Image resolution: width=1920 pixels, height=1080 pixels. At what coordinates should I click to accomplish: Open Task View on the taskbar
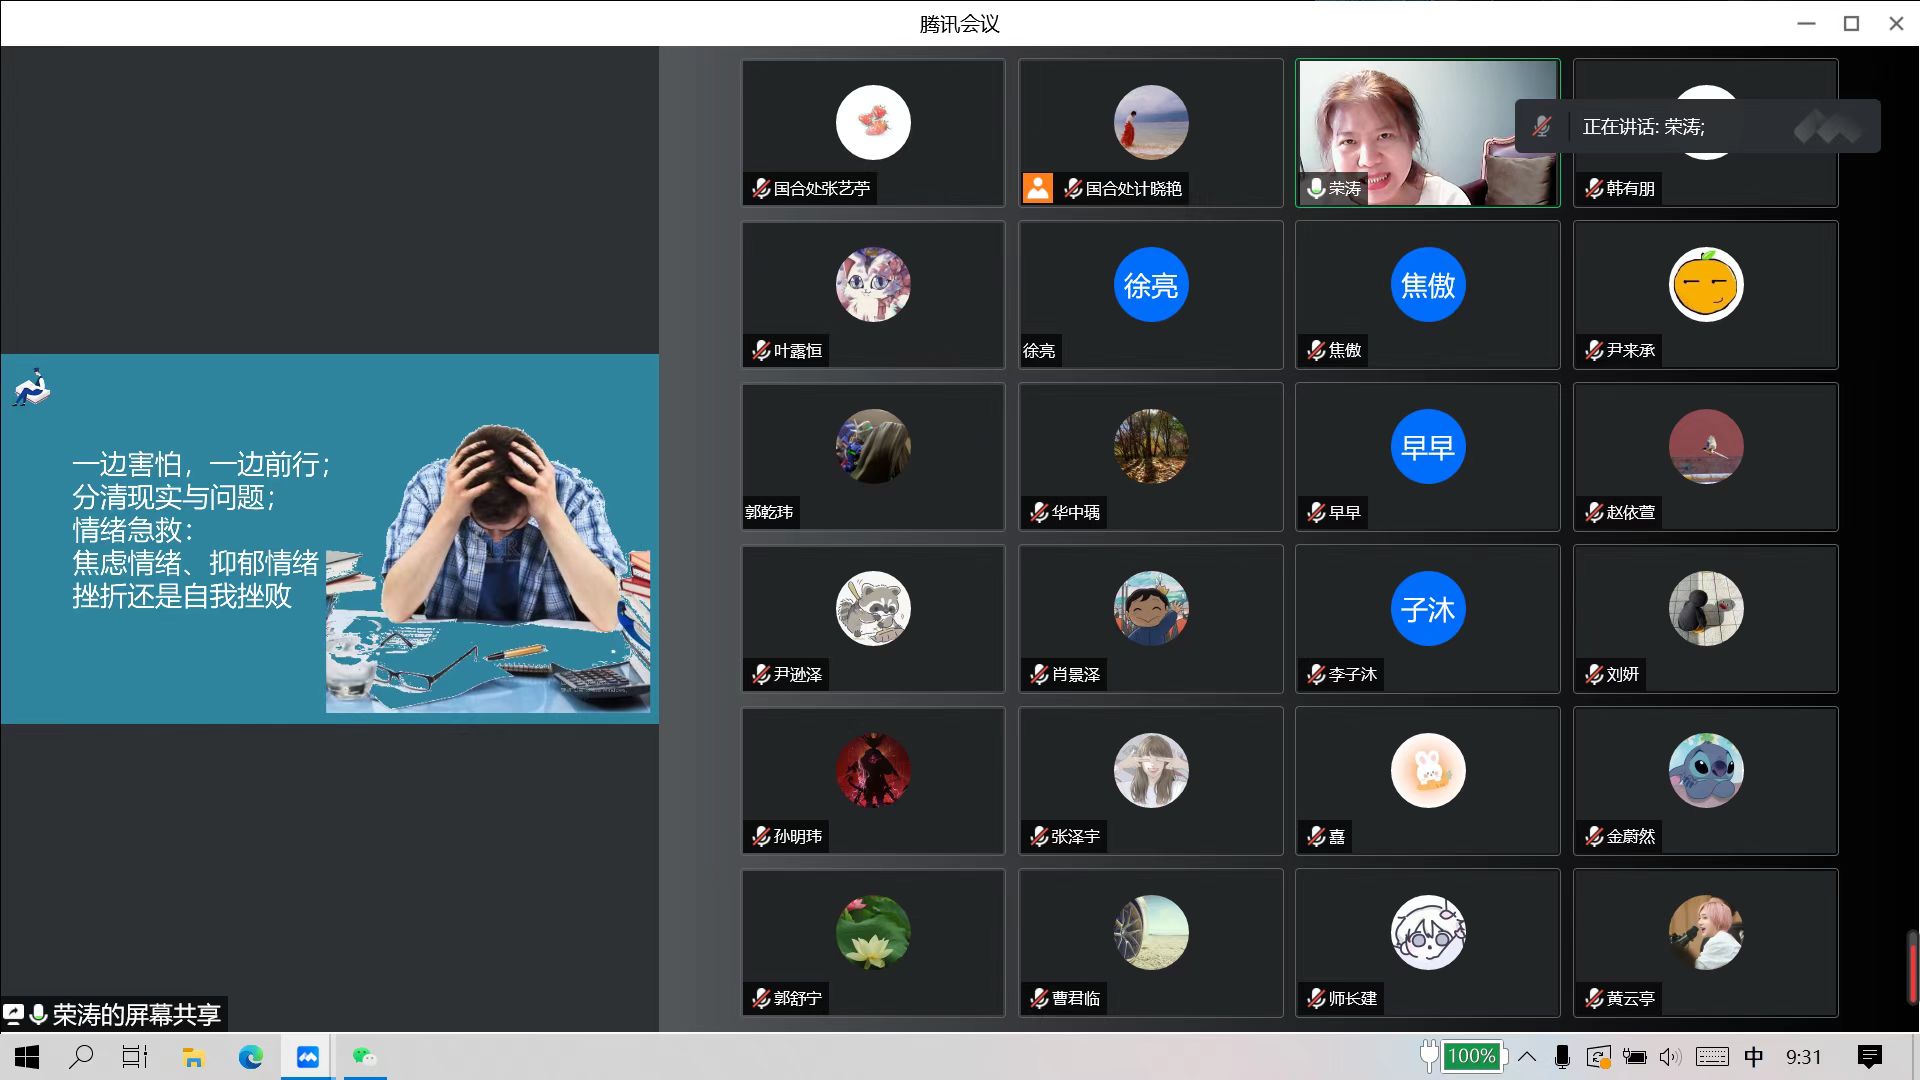point(135,1057)
